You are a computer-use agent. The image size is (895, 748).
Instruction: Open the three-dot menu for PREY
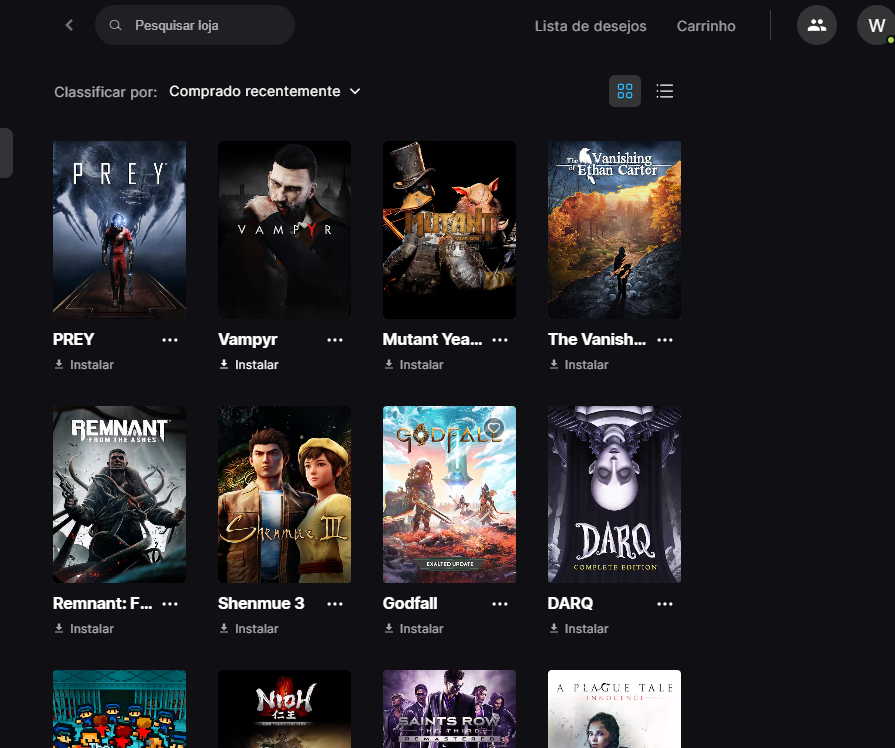(170, 340)
